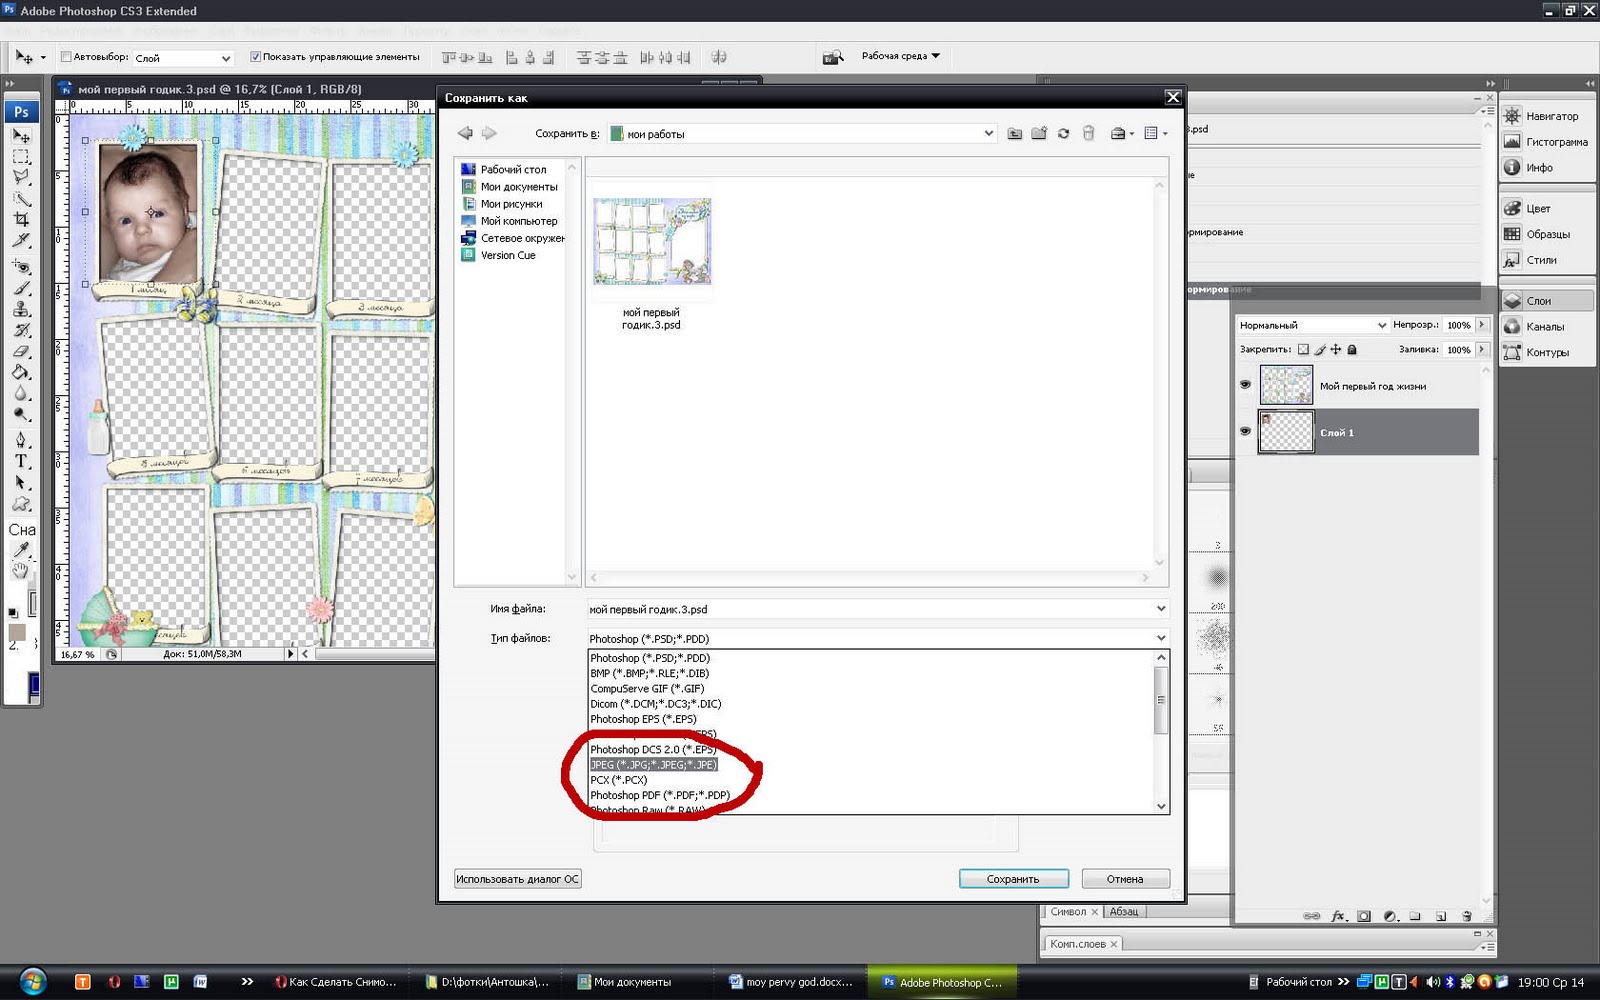This screenshot has height=1000, width=1600.
Task: Select the Custom Shape tool
Action: click(x=21, y=503)
